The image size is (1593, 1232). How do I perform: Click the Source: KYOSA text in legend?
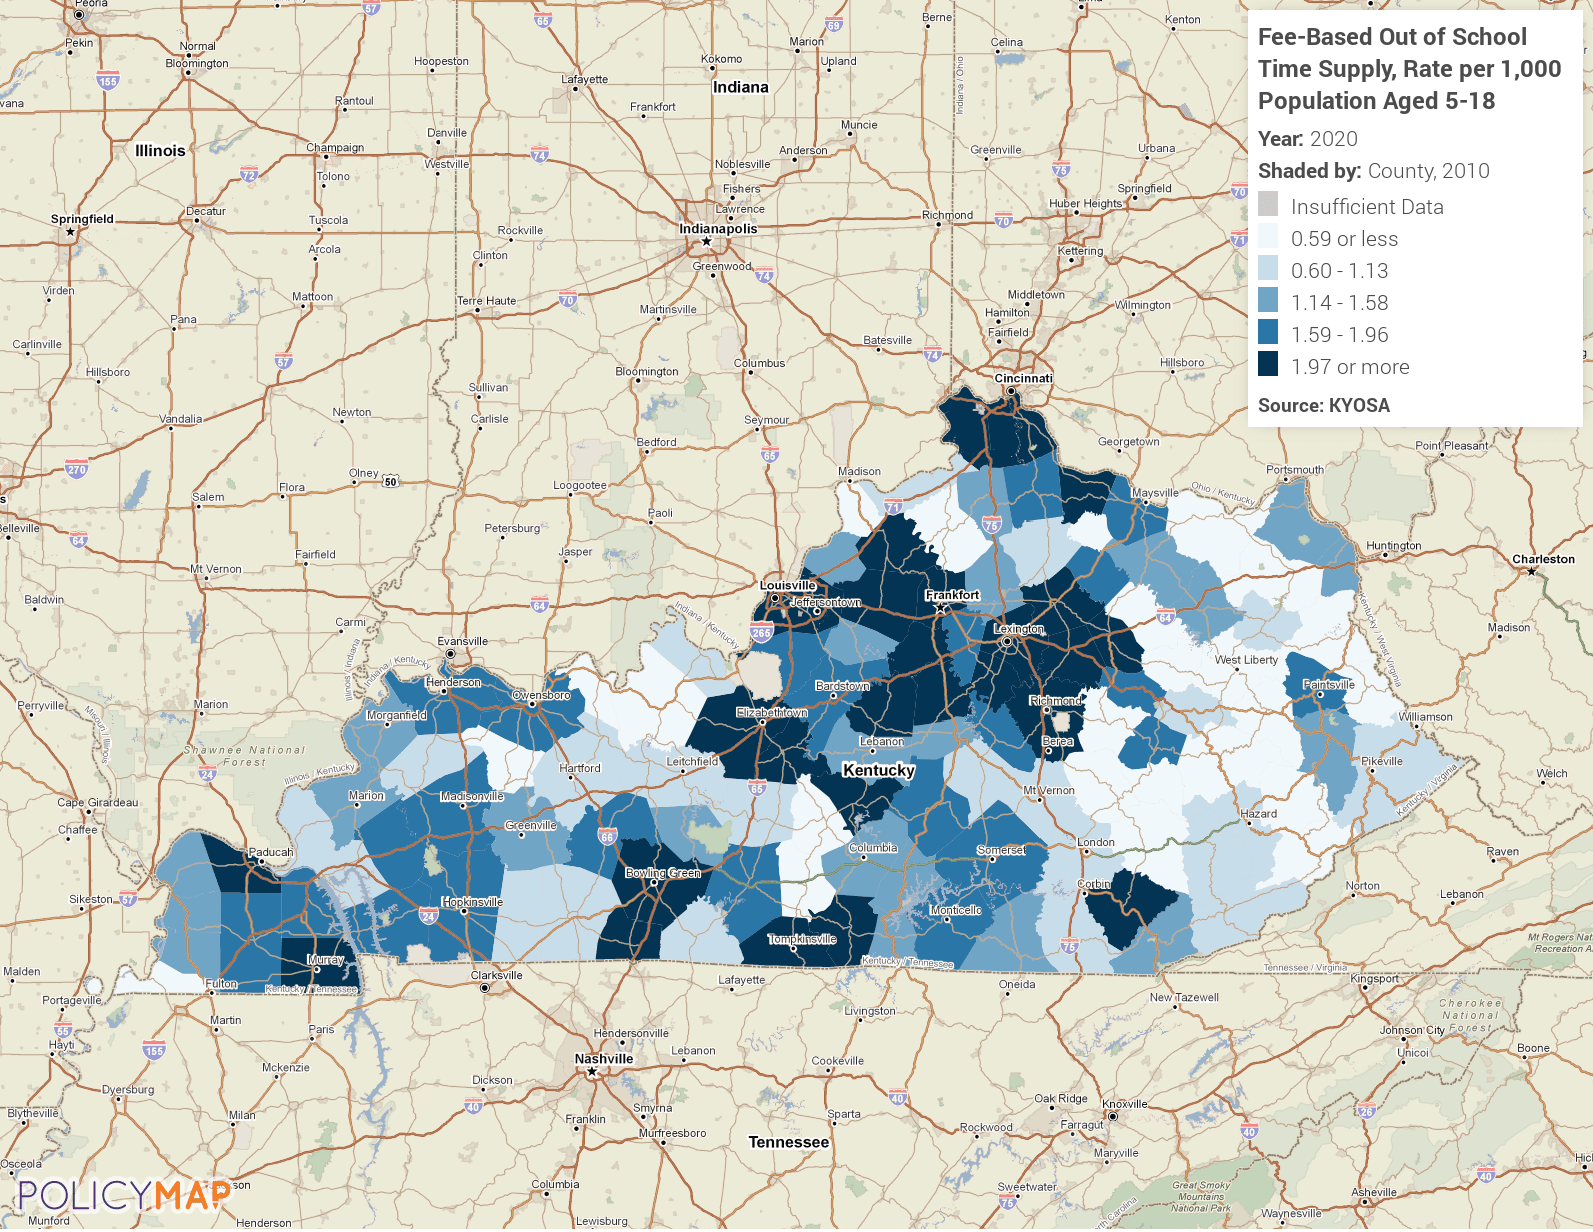point(1324,405)
